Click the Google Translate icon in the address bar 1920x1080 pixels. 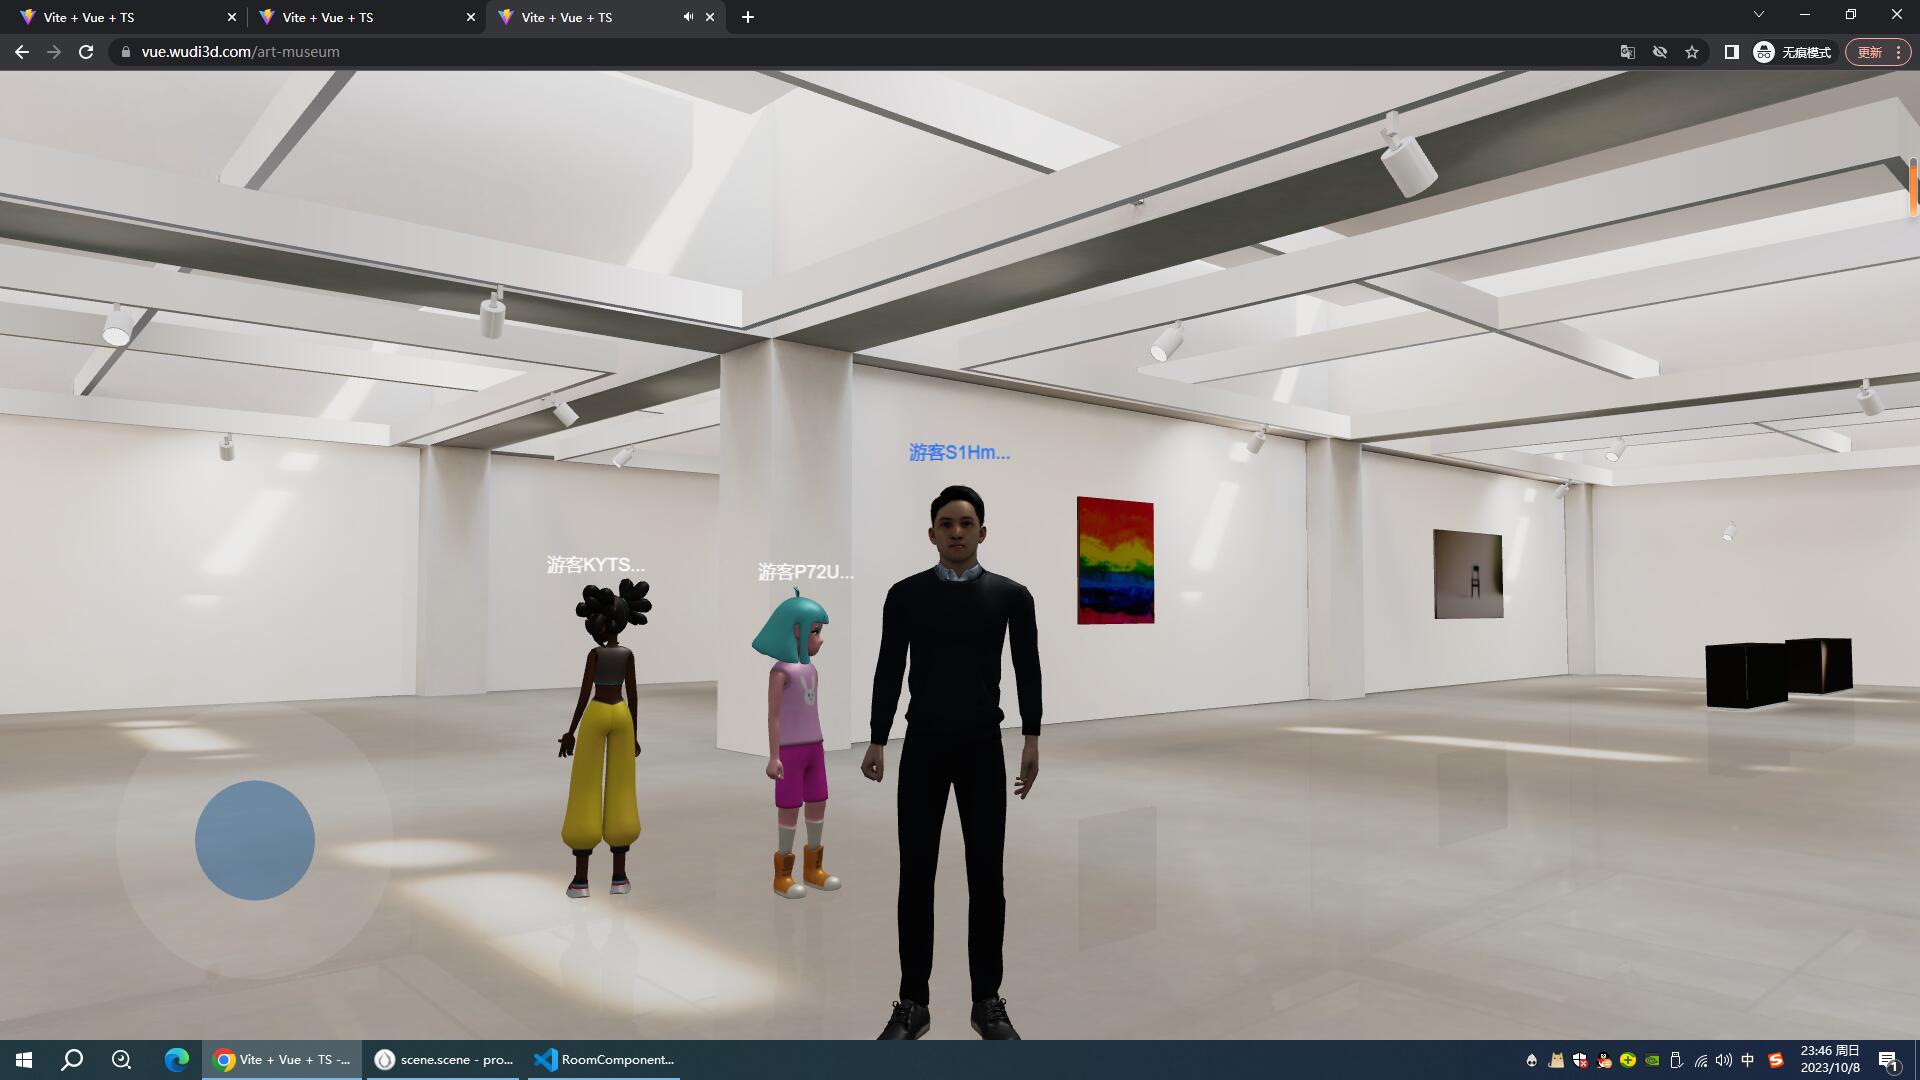coord(1627,52)
